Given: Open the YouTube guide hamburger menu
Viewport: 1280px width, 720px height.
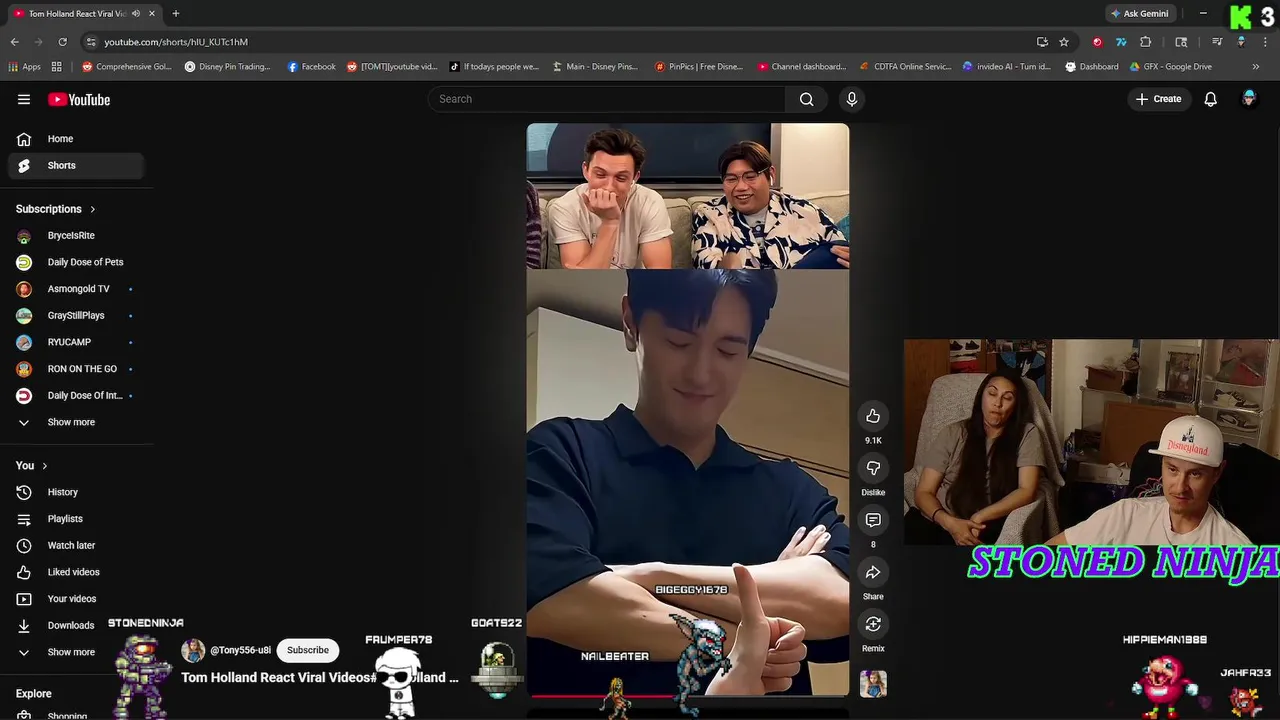Looking at the screenshot, I should tap(24, 99).
